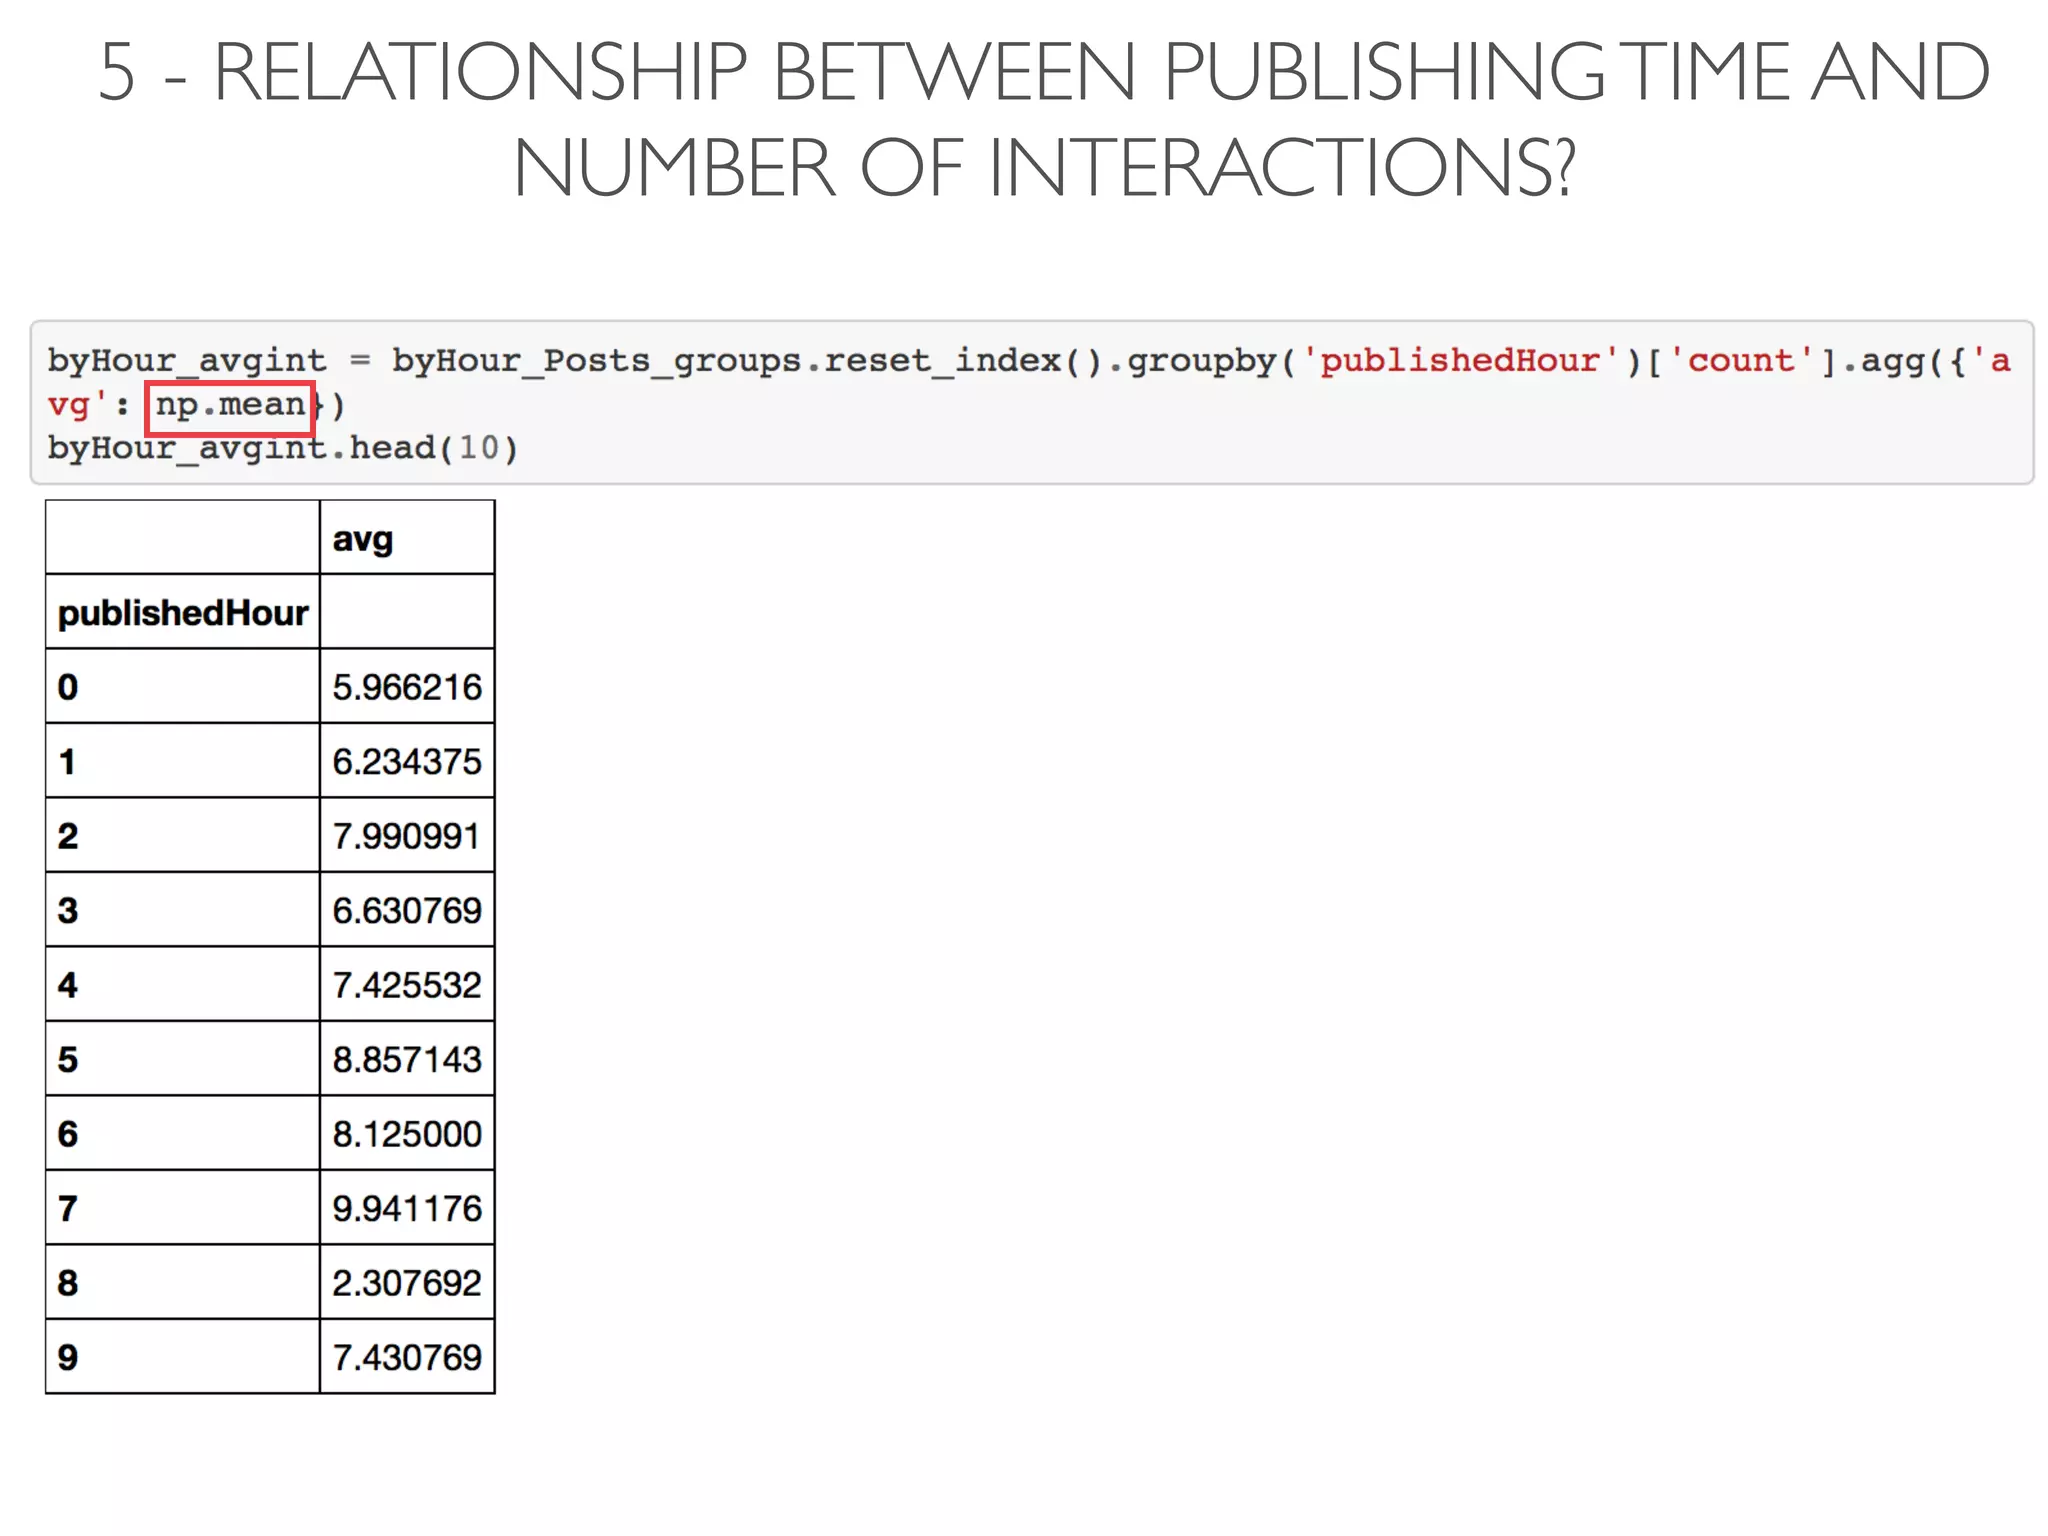Select value 7.425532 in table
This screenshot has height=1536, width=2048.
[x=407, y=985]
